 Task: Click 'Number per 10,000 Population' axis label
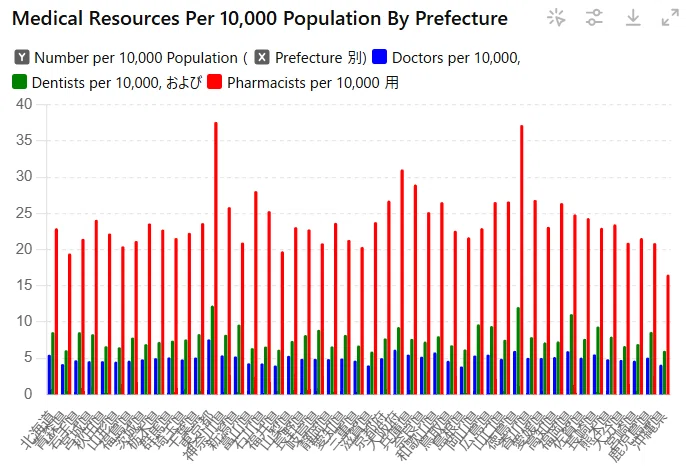(136, 58)
